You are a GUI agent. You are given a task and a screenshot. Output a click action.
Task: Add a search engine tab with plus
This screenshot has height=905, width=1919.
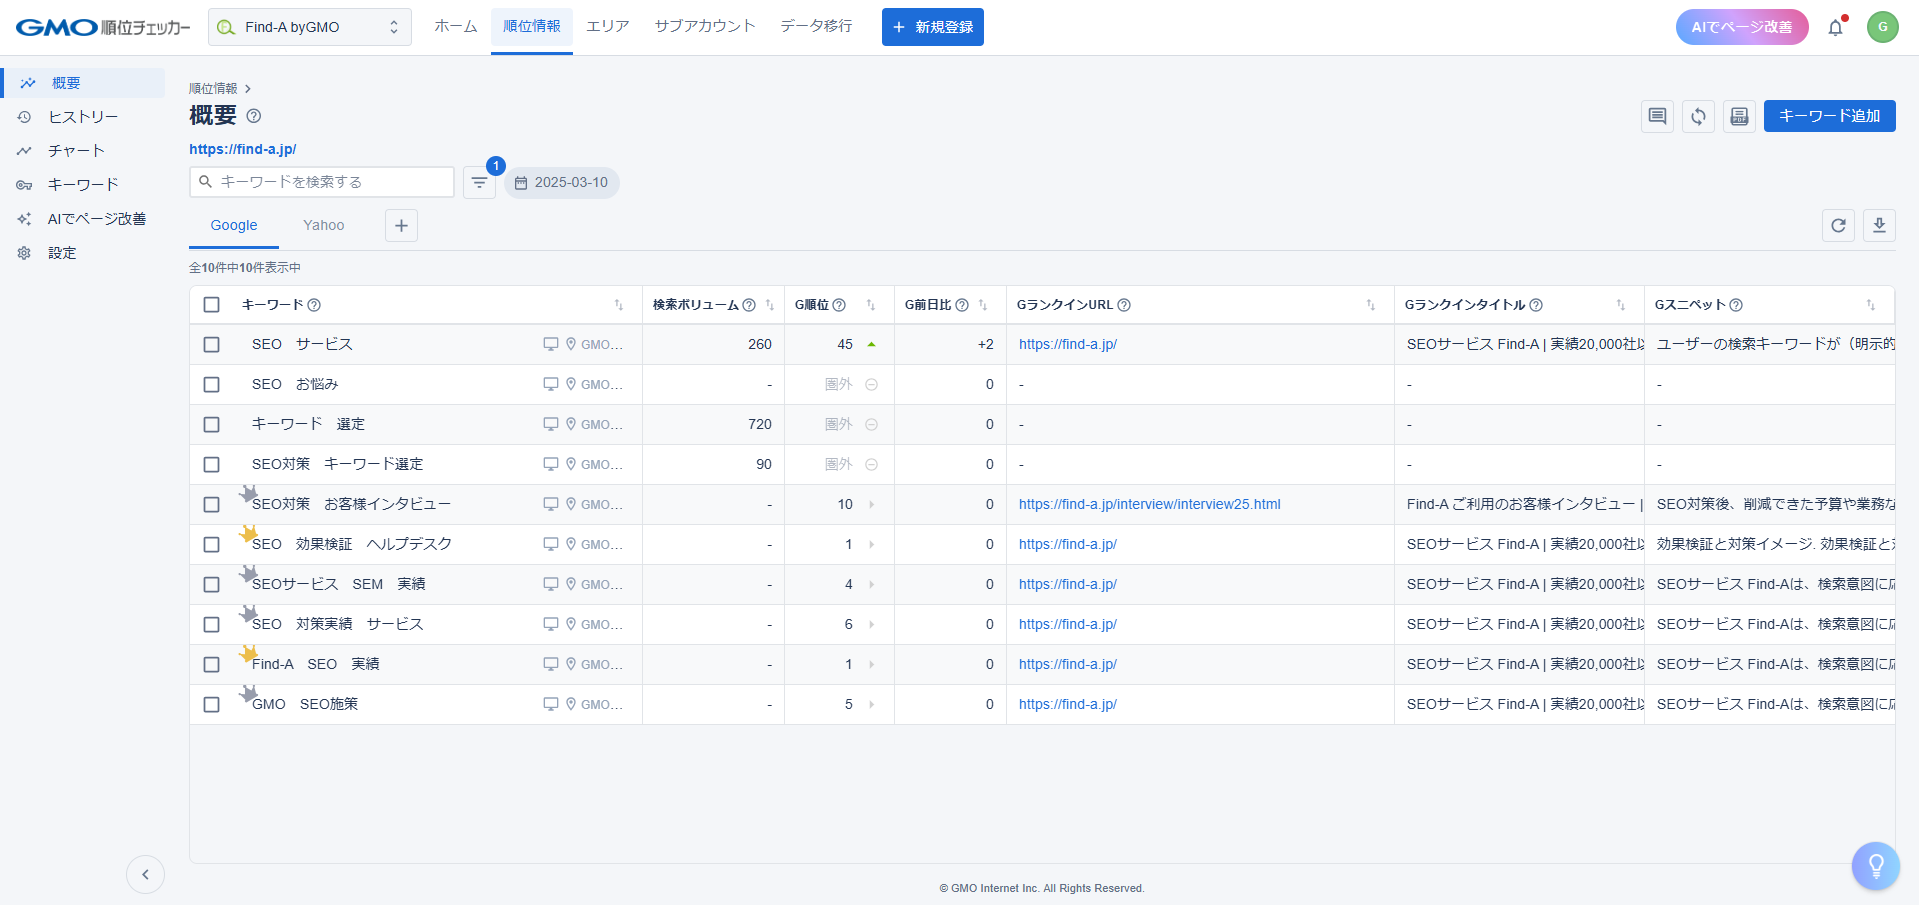(x=401, y=225)
